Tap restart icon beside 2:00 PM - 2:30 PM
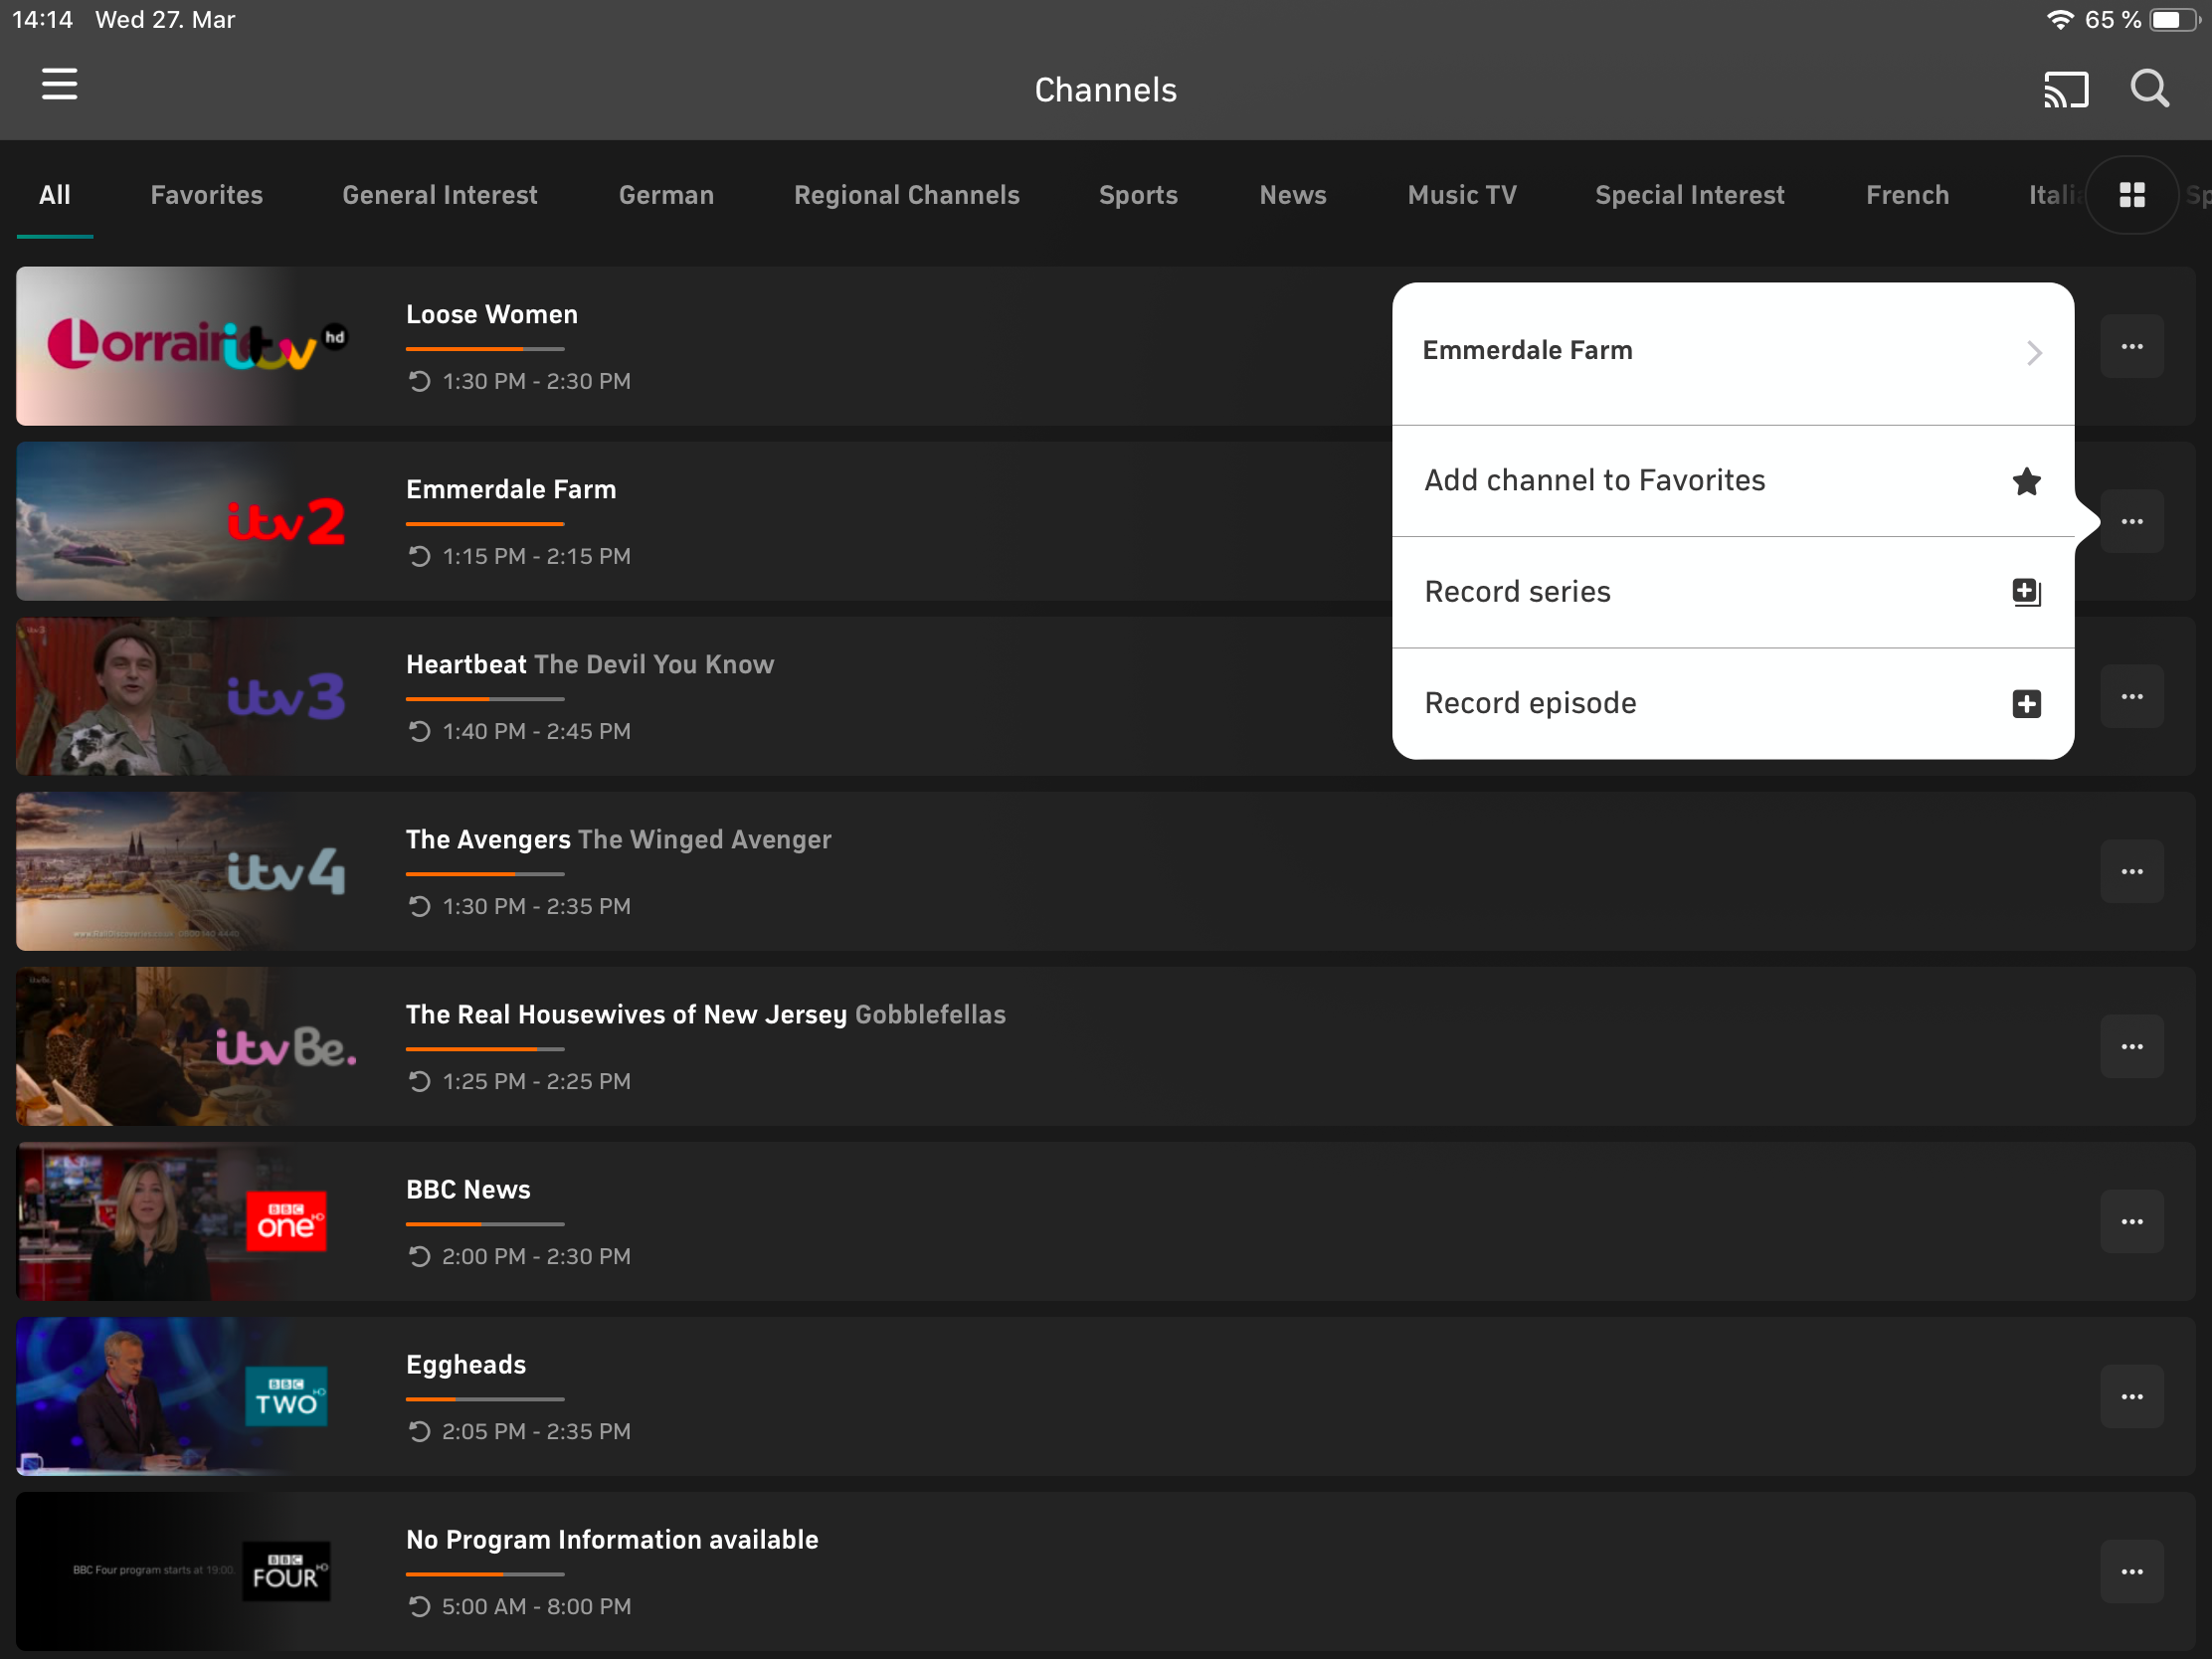The width and height of the screenshot is (2212, 1659). 420,1256
